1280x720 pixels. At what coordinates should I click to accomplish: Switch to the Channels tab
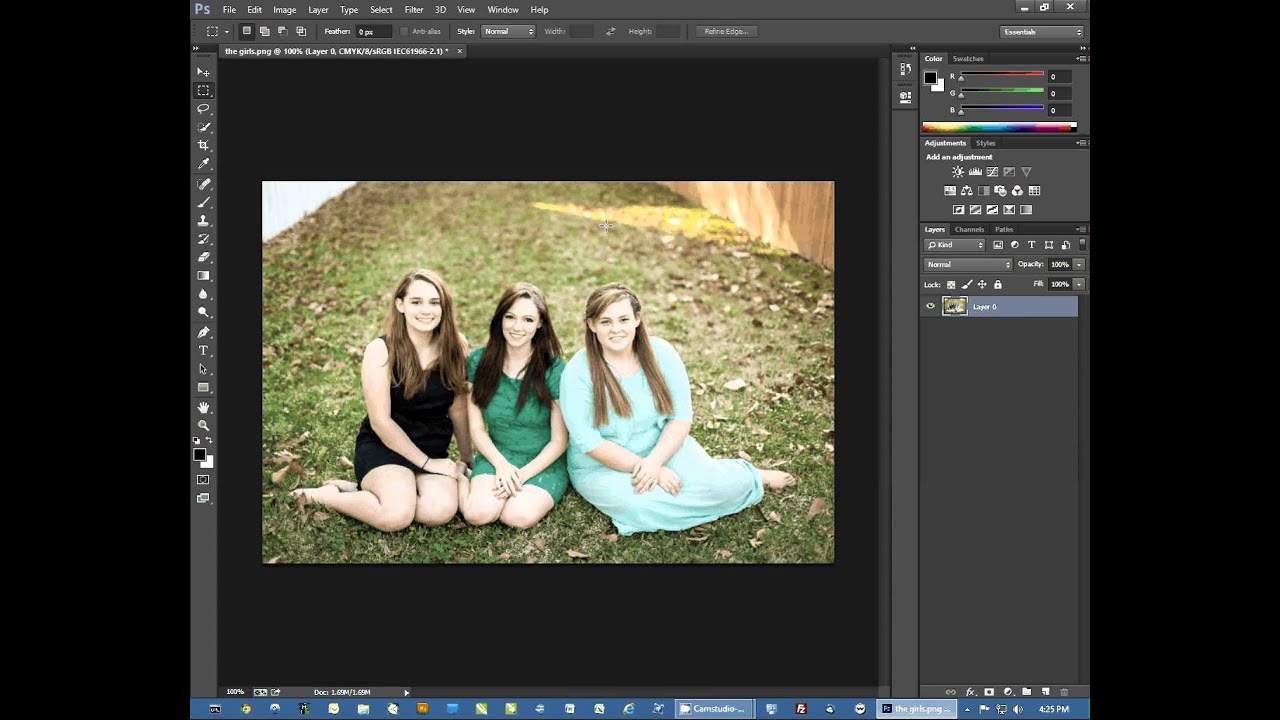coord(969,230)
